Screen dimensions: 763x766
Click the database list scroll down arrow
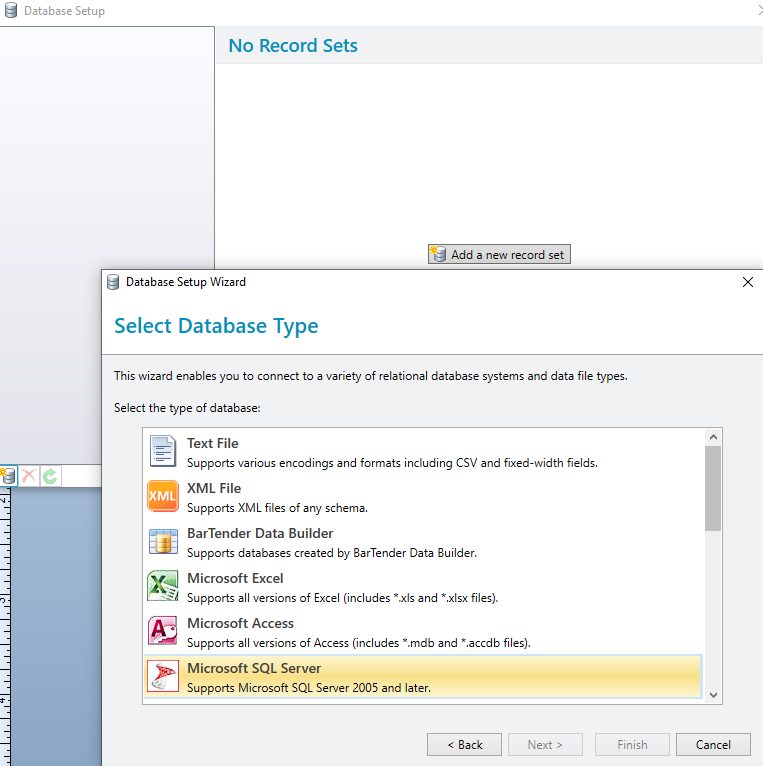(713, 695)
